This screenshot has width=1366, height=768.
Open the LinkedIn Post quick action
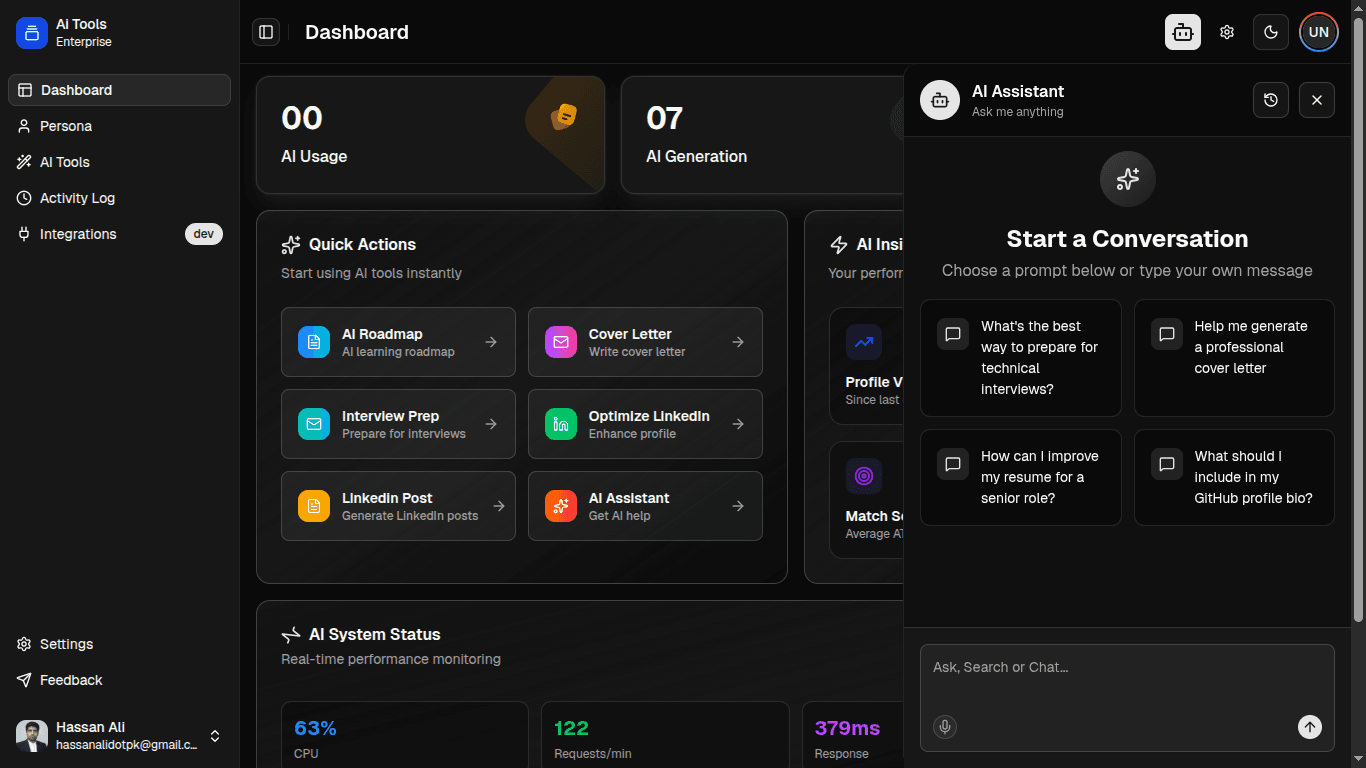click(398, 506)
